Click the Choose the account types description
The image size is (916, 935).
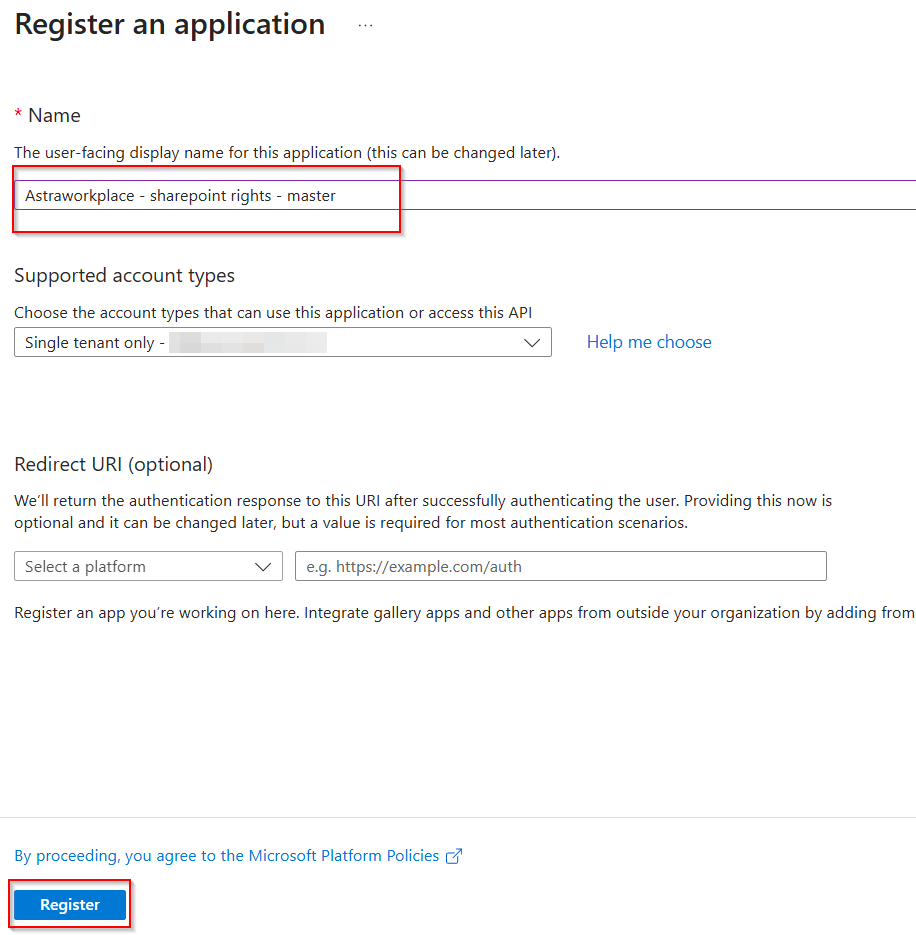[272, 313]
